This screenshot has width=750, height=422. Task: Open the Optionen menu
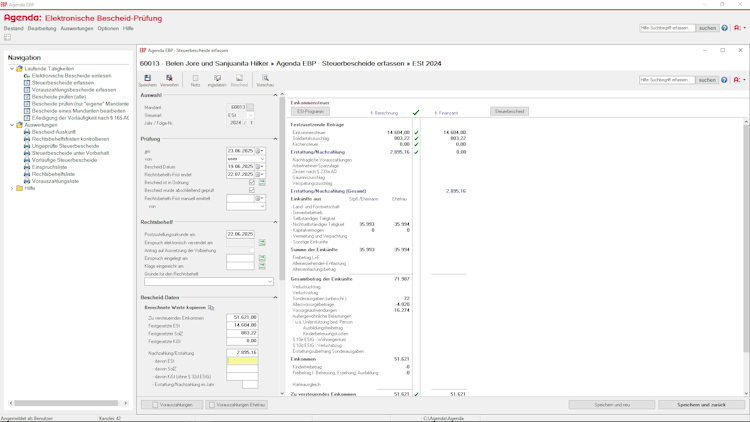click(x=108, y=28)
